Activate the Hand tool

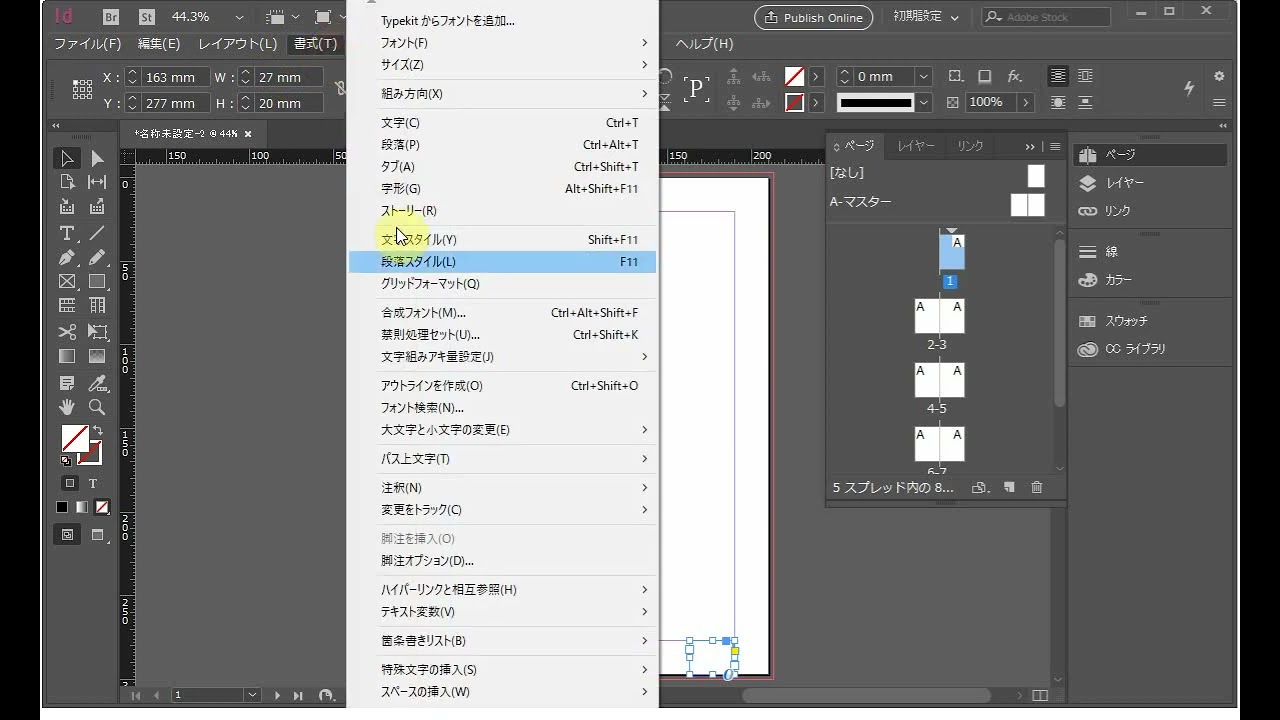(67, 407)
